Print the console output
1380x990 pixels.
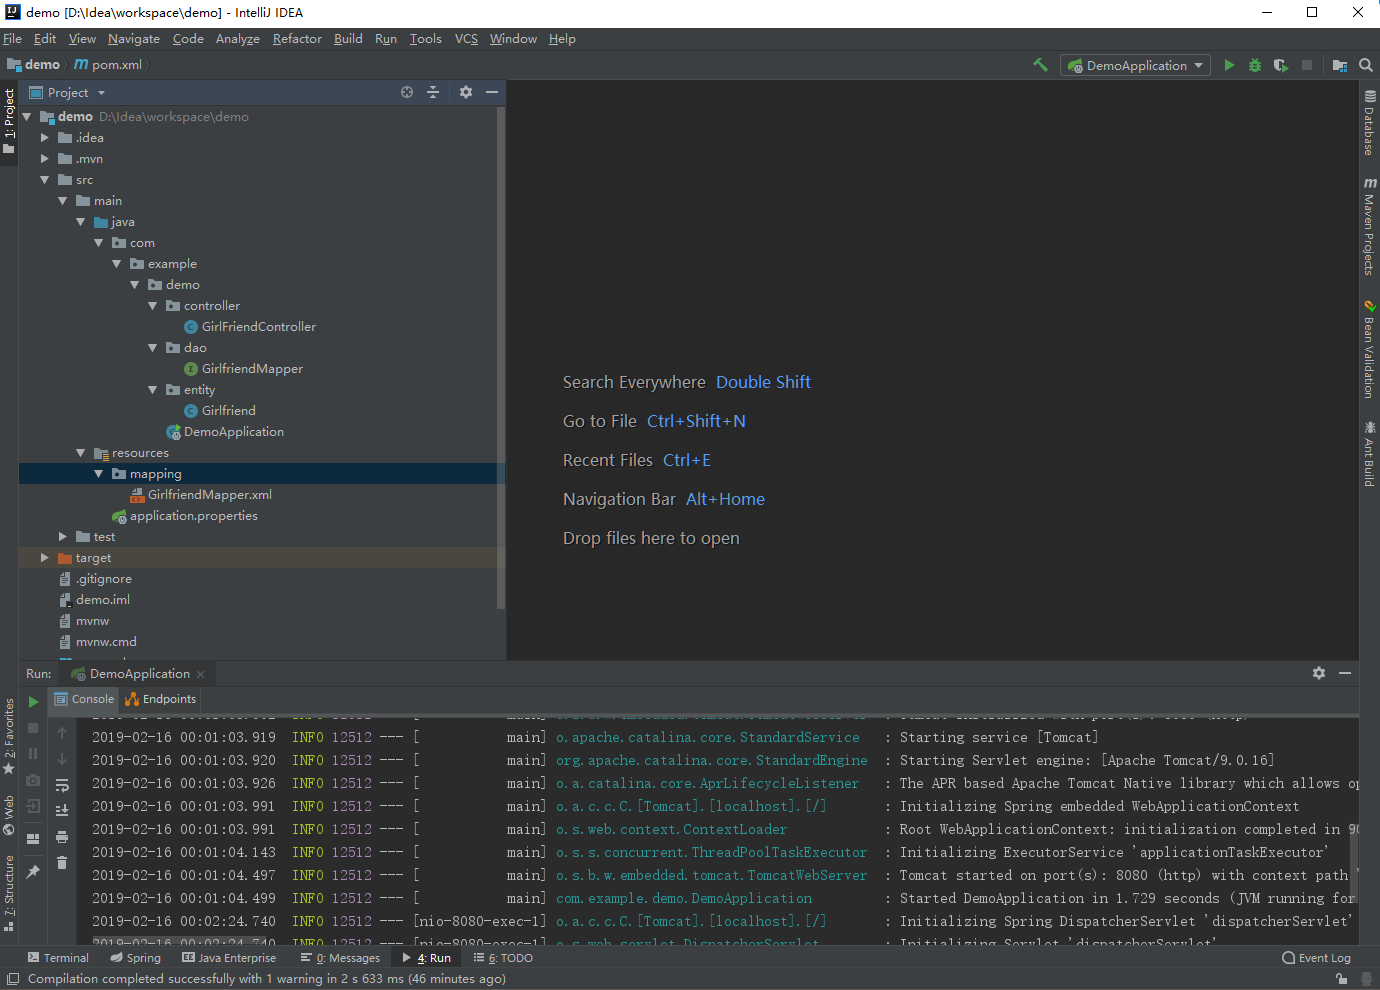(x=62, y=837)
